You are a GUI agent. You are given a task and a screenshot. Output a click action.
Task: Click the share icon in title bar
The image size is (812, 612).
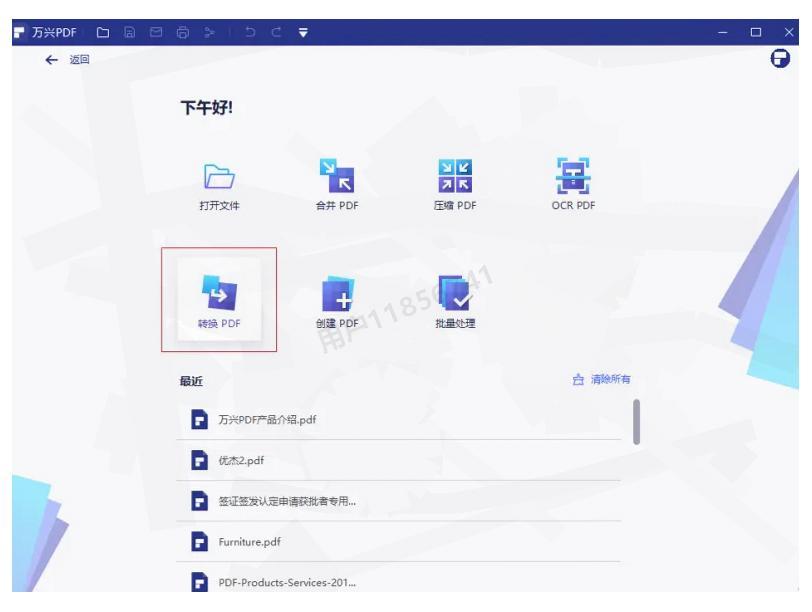coord(209,33)
